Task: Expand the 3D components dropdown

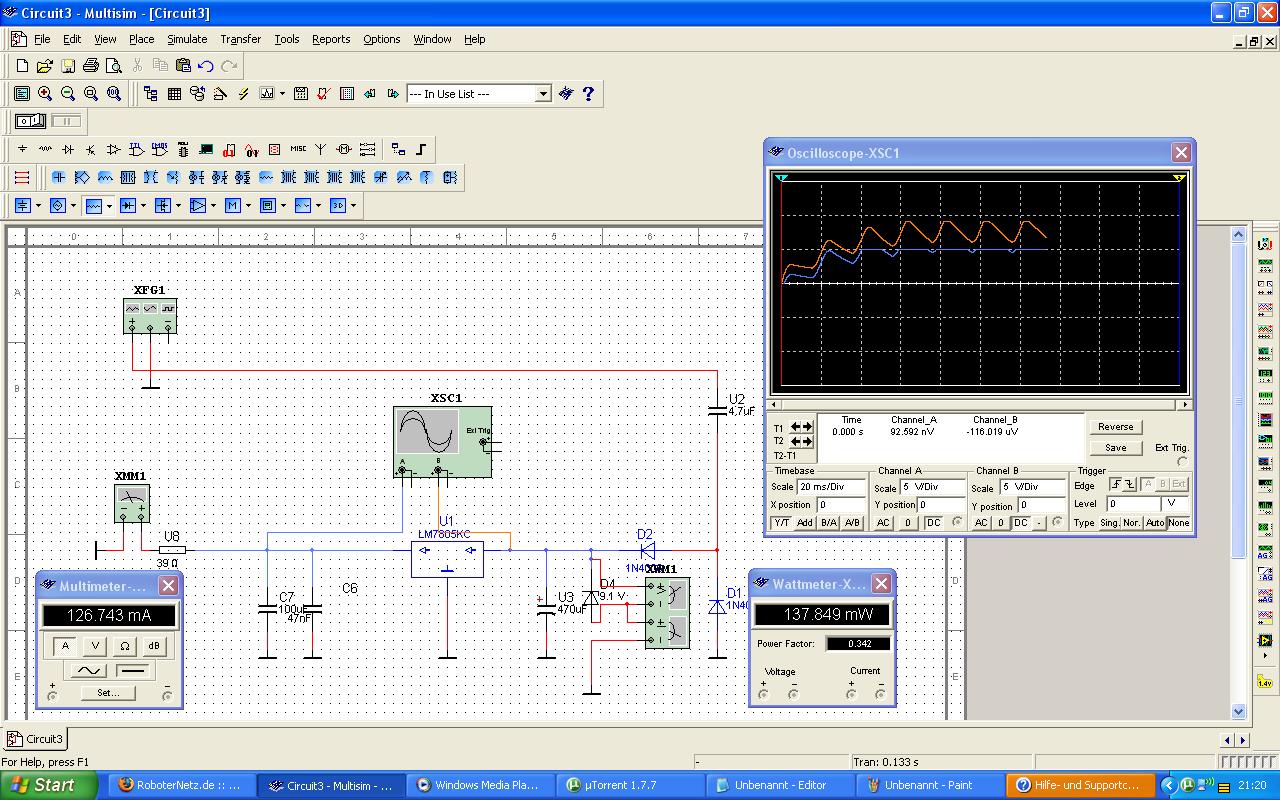Action: click(353, 205)
